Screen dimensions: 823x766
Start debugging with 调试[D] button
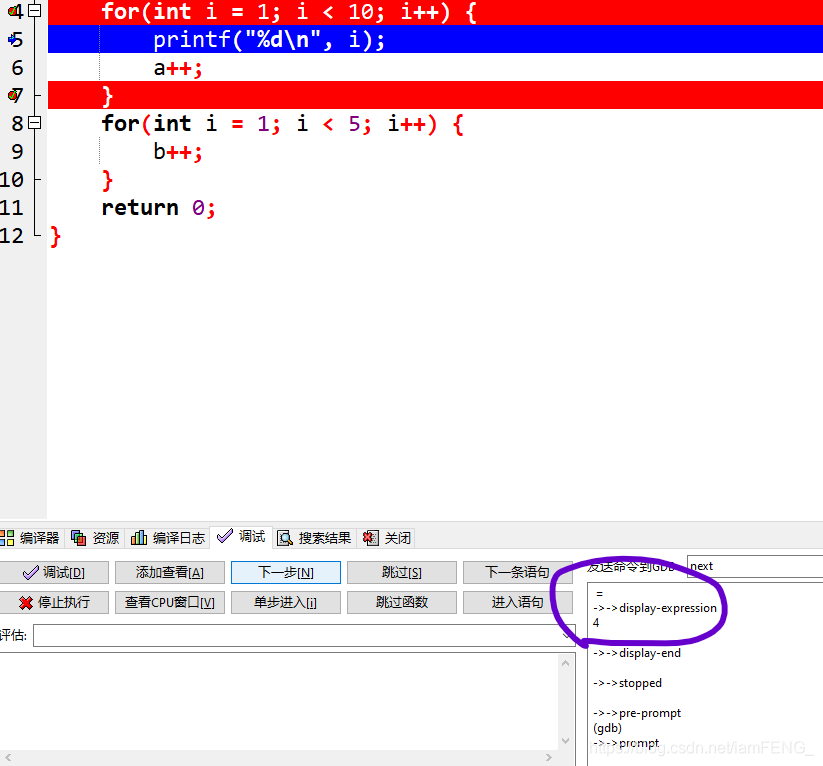[x=54, y=572]
